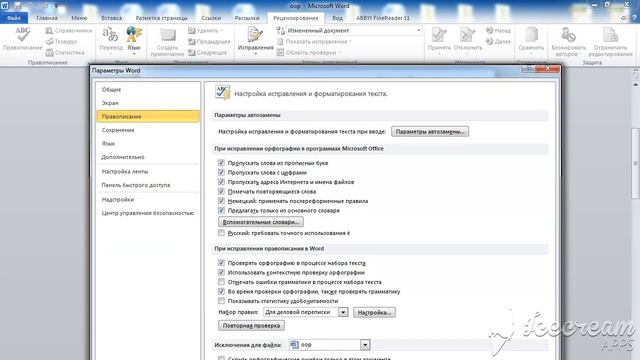Screen dimensions: 640x360
Task: Click Удалить comment delete icon
Action: tap(191, 31)
